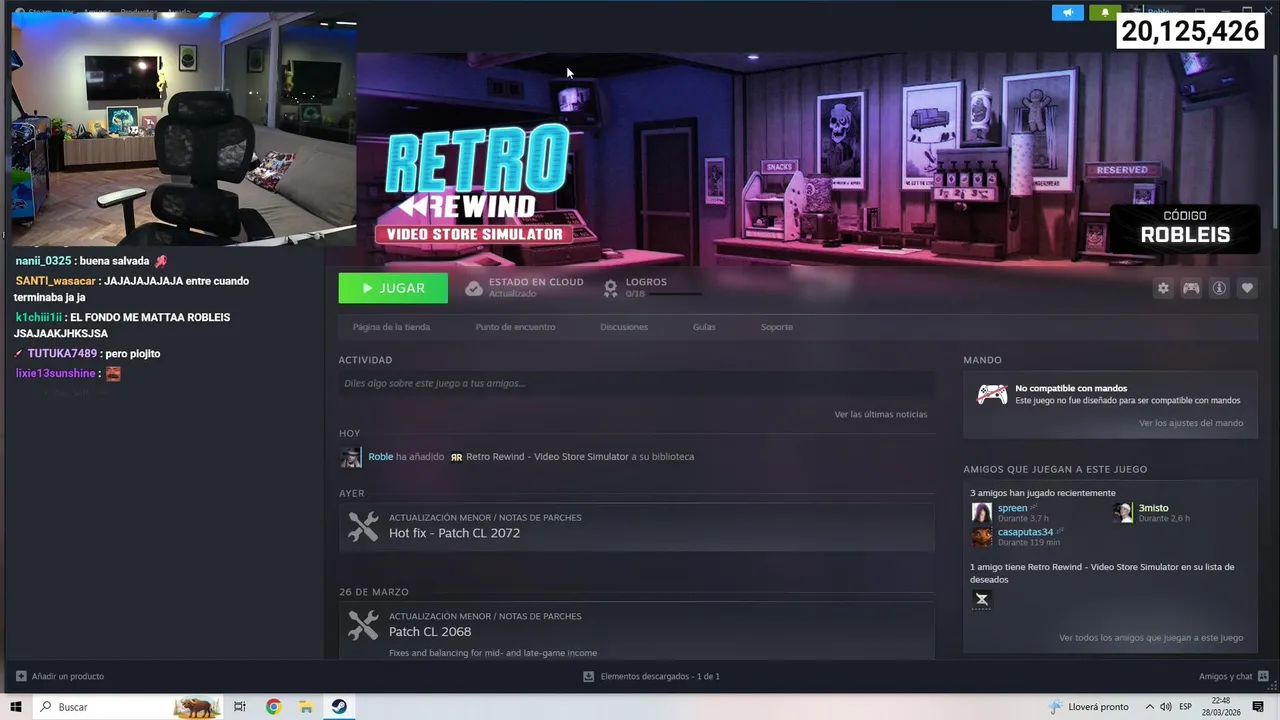This screenshot has height=720, width=1280.
Task: Click Elementos descargados - 1 de 1 text
Action: [x=660, y=676]
